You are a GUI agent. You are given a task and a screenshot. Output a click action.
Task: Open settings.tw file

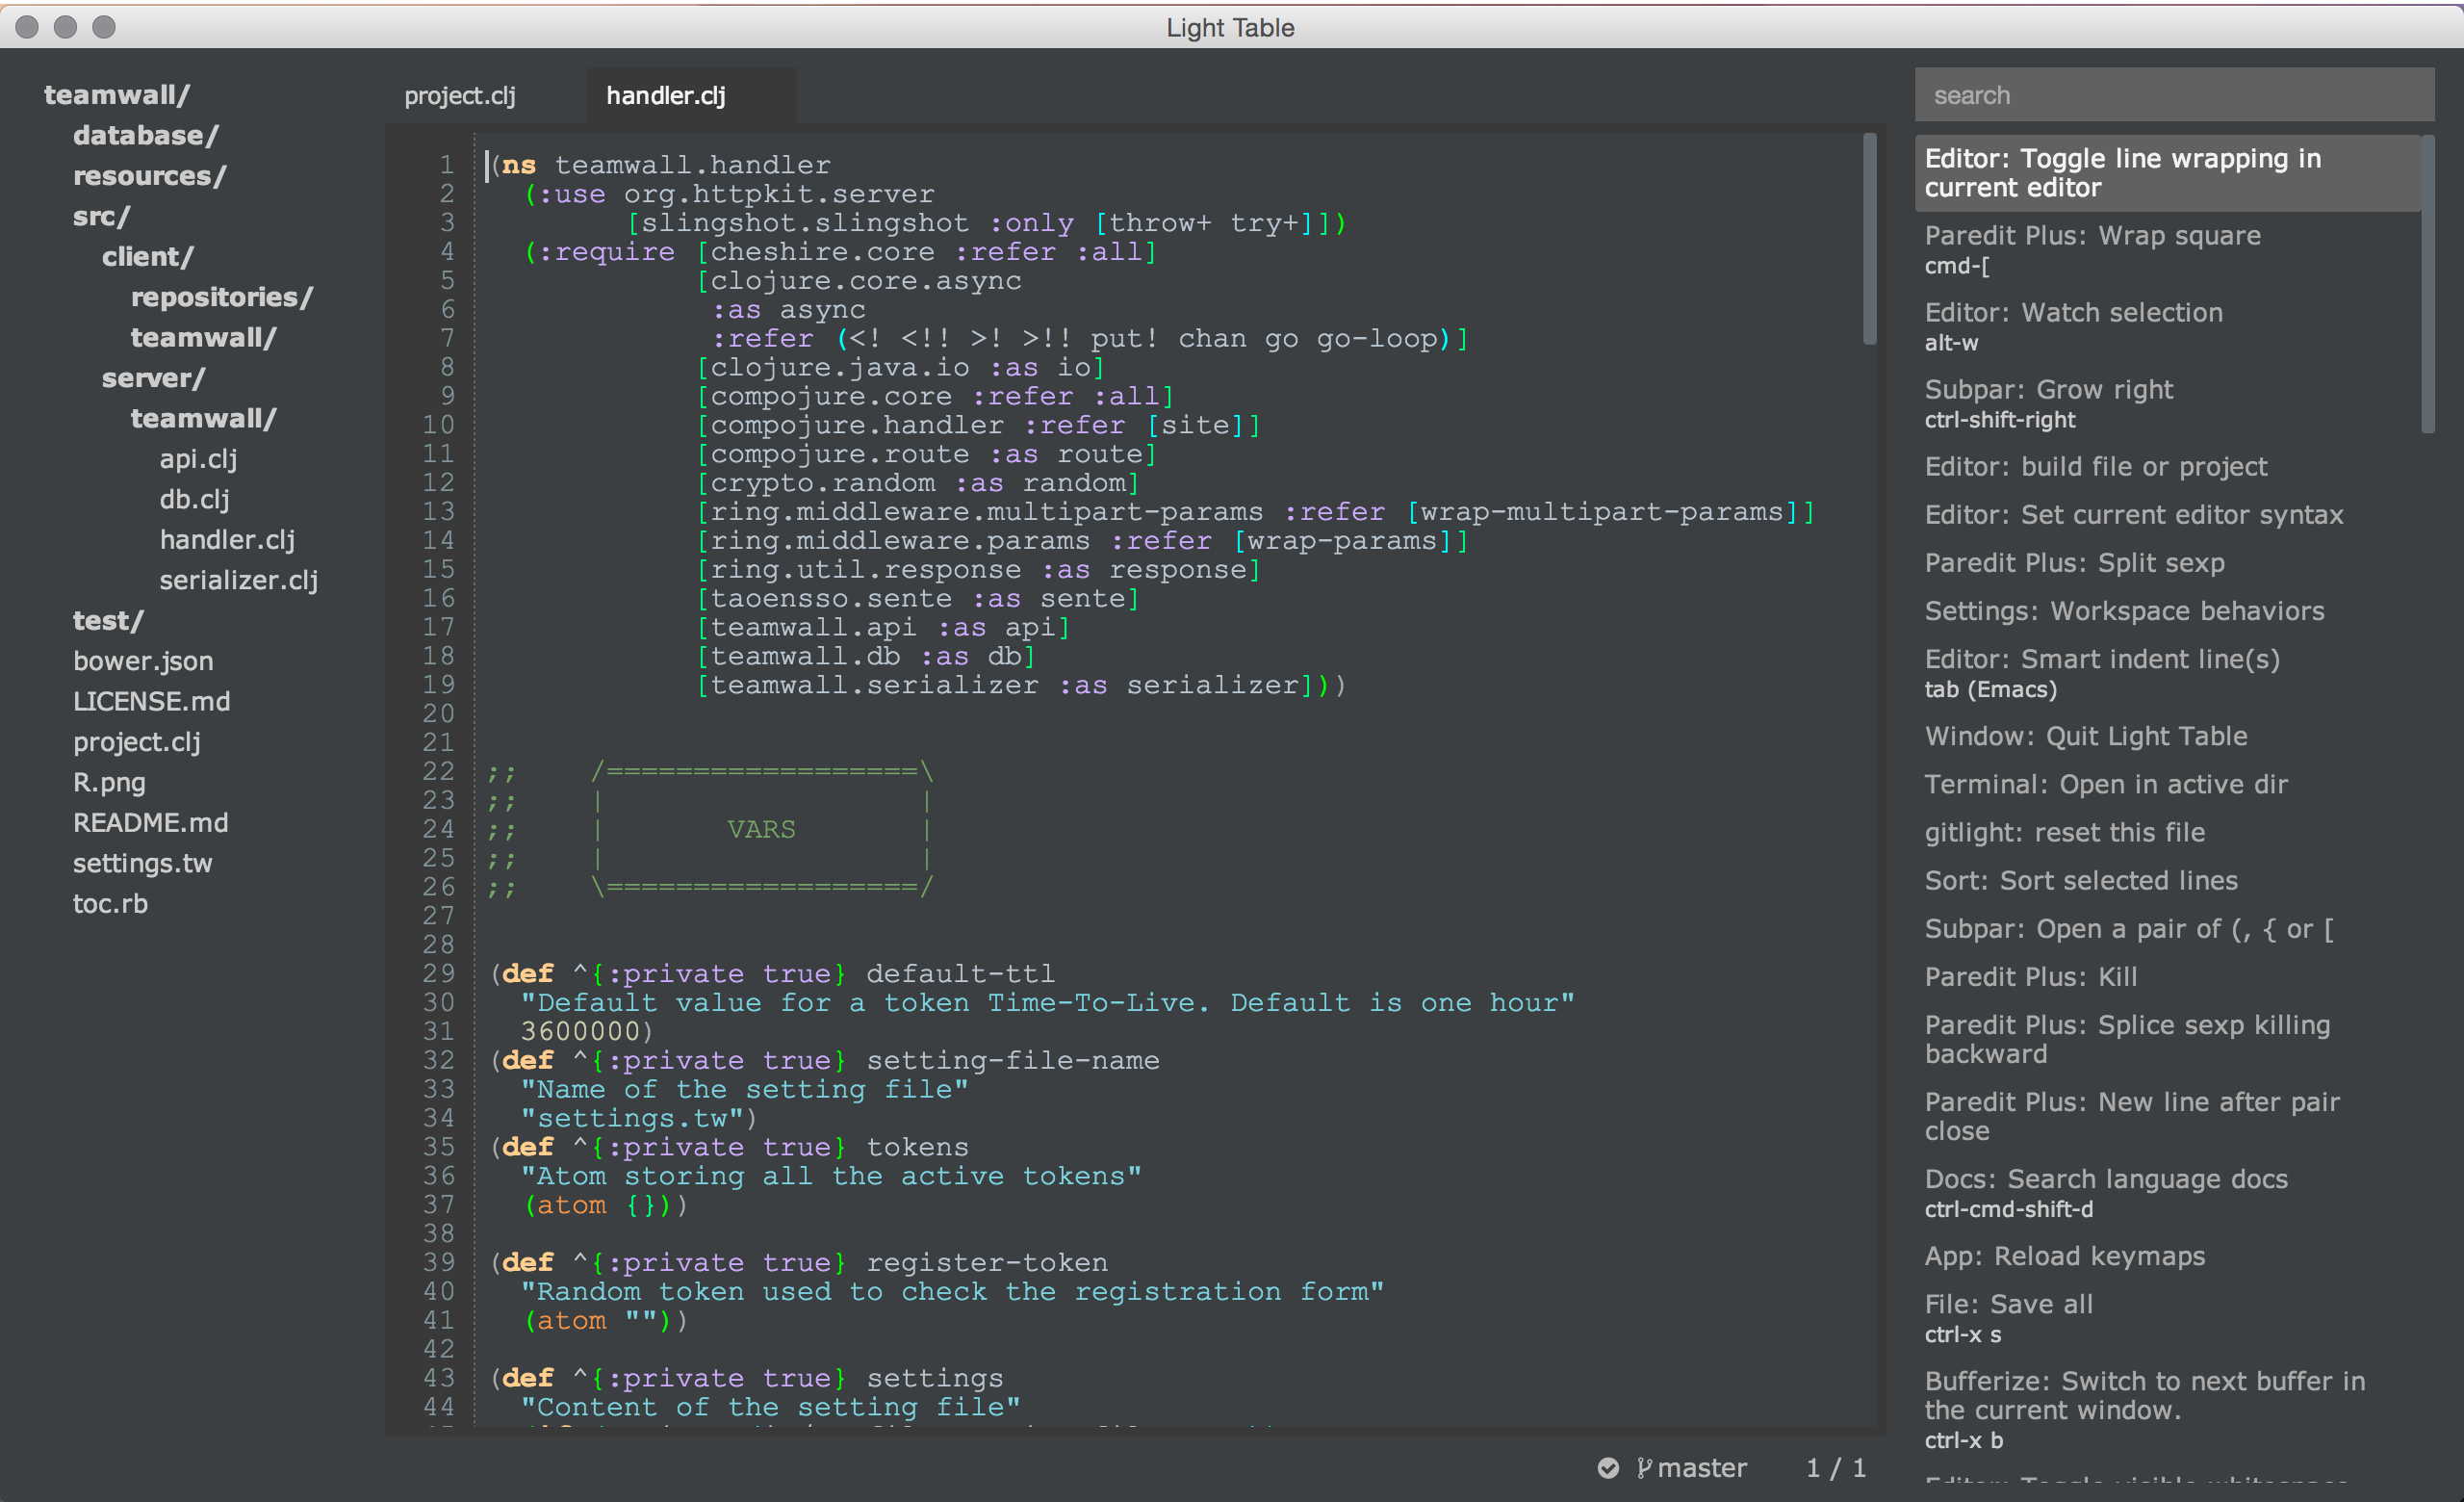142,863
